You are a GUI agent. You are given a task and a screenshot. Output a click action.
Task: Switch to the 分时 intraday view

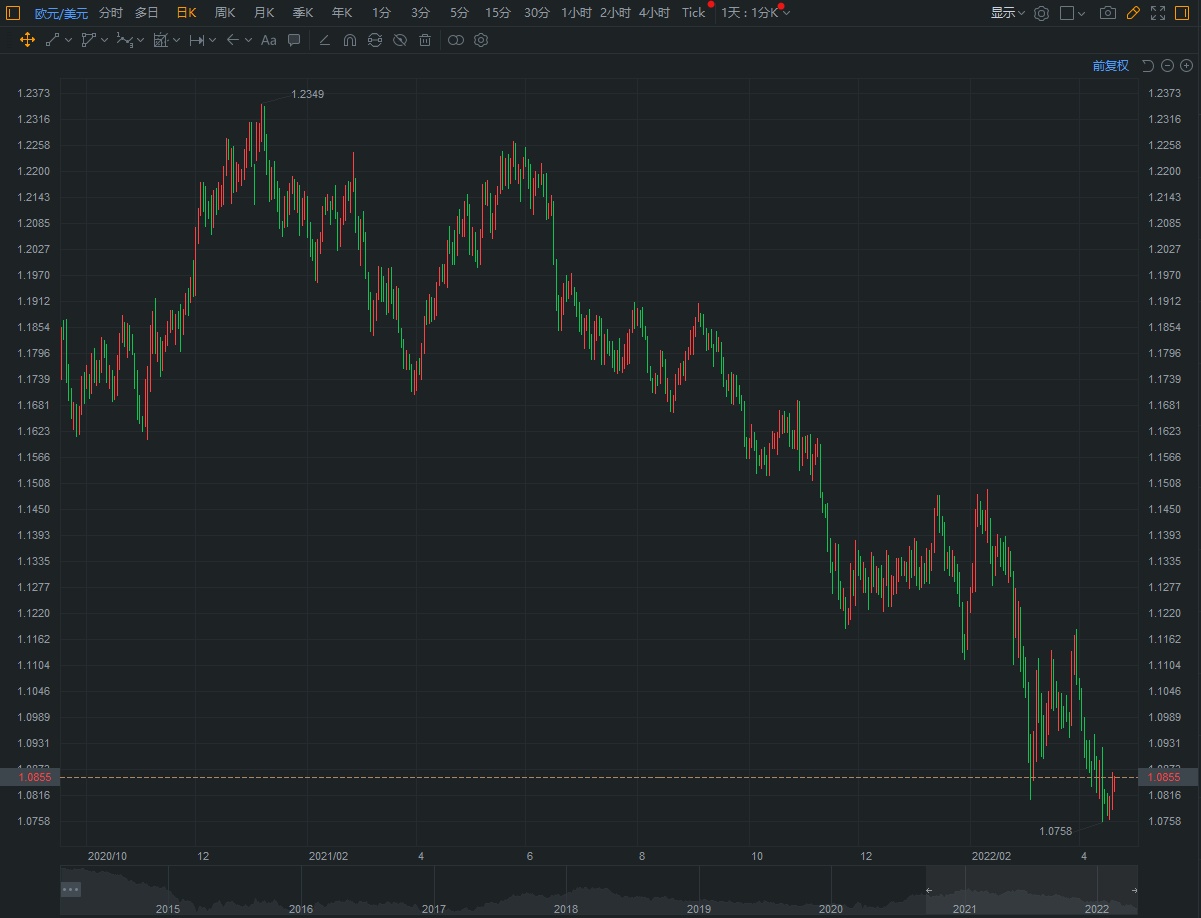pyautogui.click(x=111, y=13)
